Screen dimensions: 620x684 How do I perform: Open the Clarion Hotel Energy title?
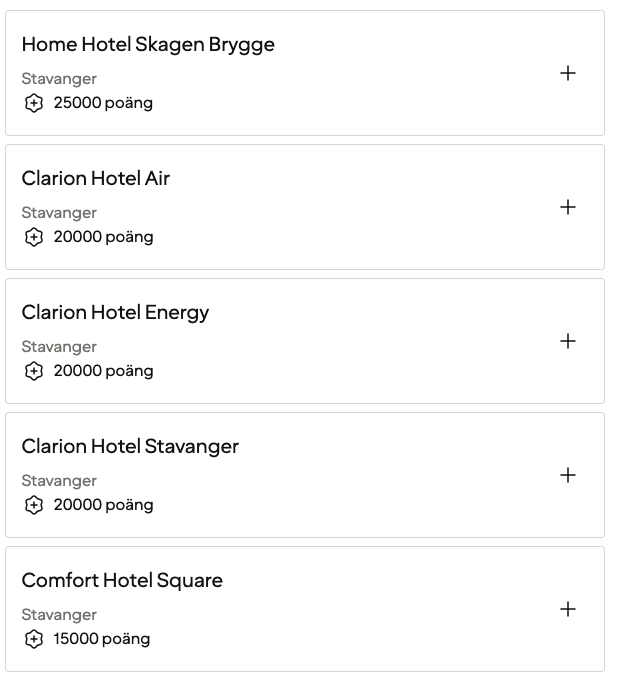pos(115,313)
